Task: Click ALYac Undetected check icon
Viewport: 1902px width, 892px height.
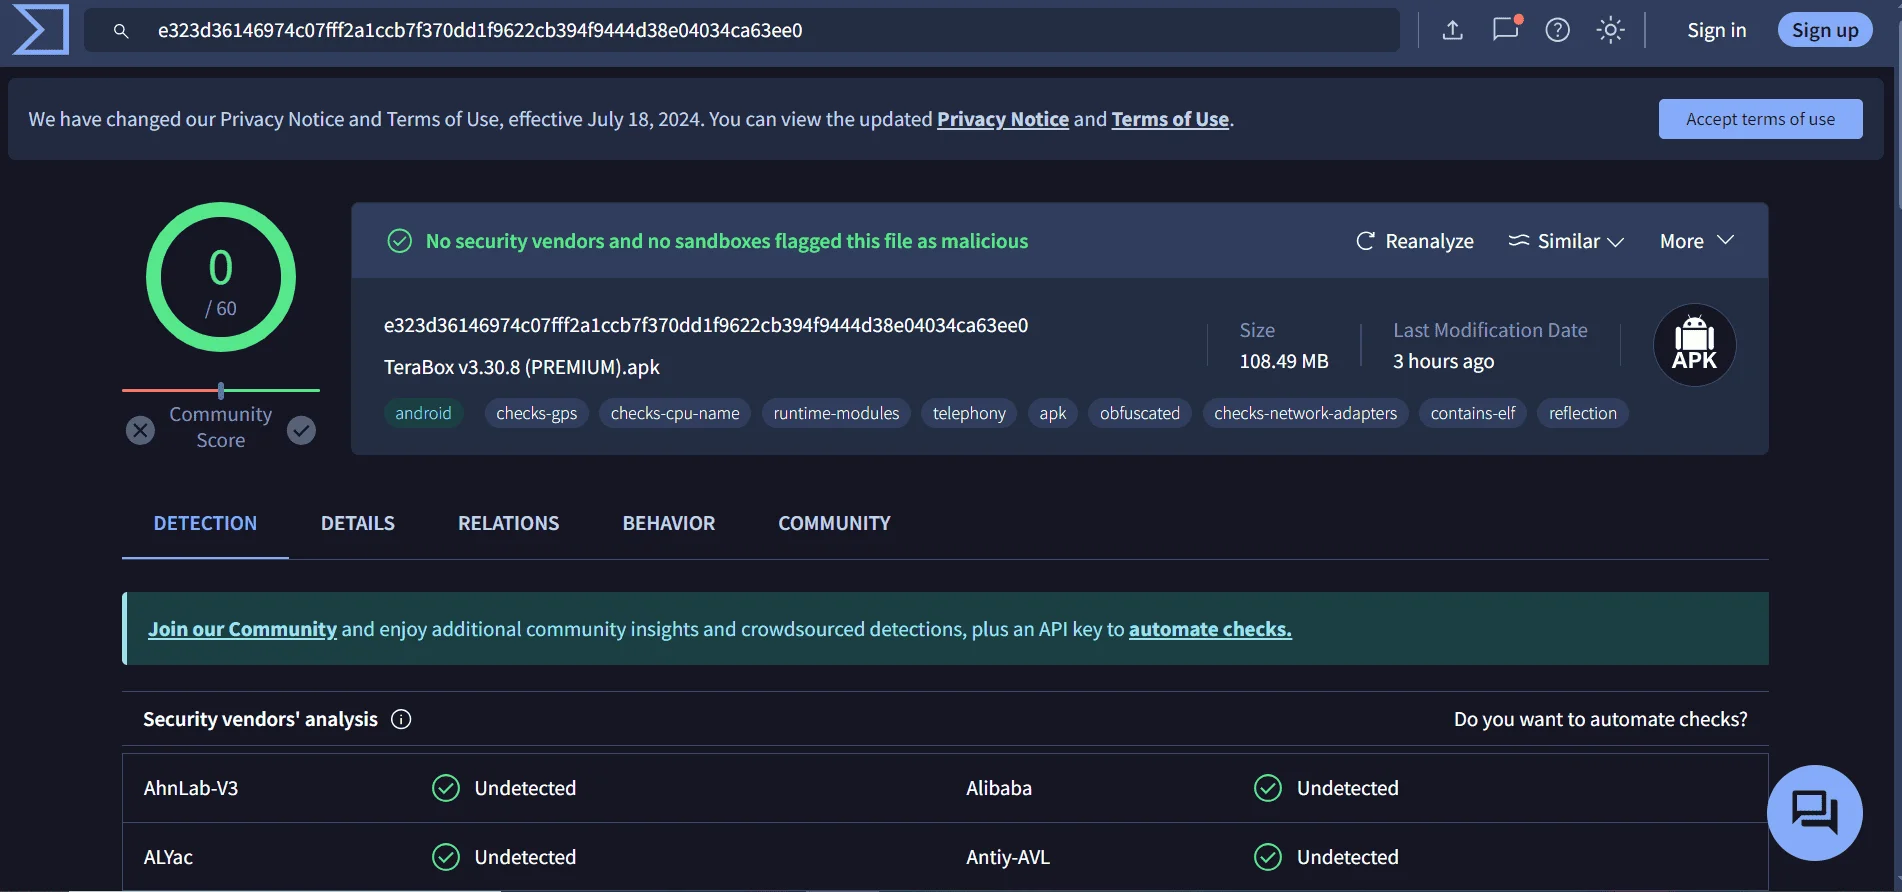Action: click(446, 857)
